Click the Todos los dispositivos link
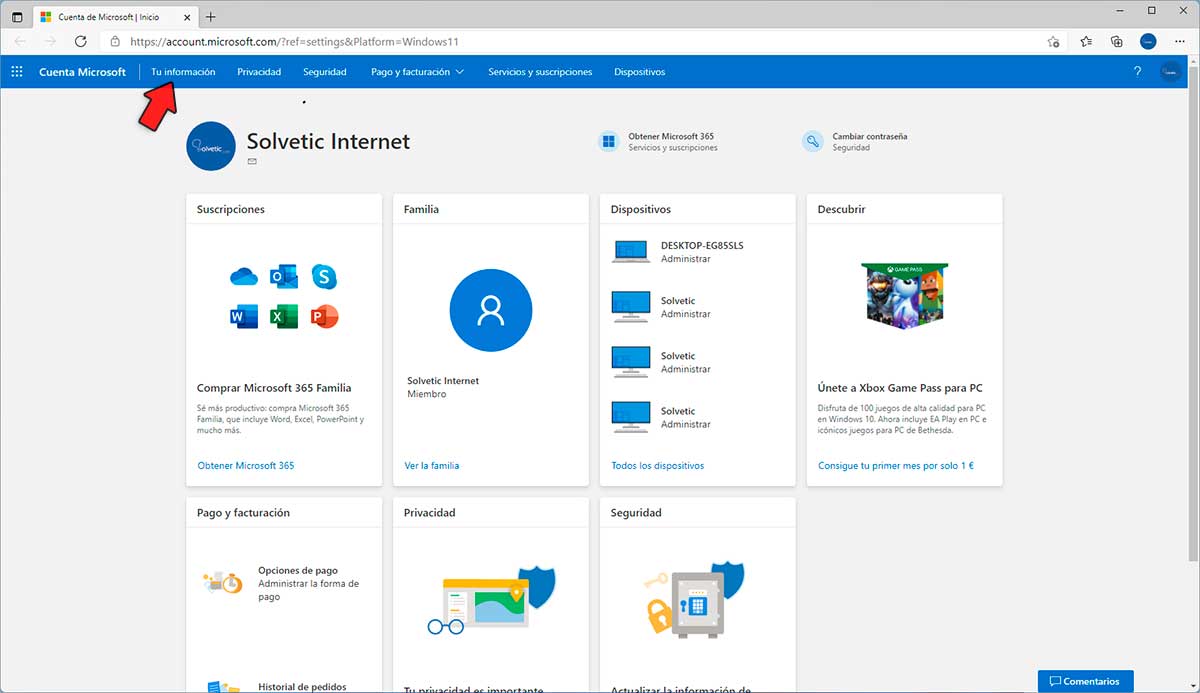 (658, 466)
